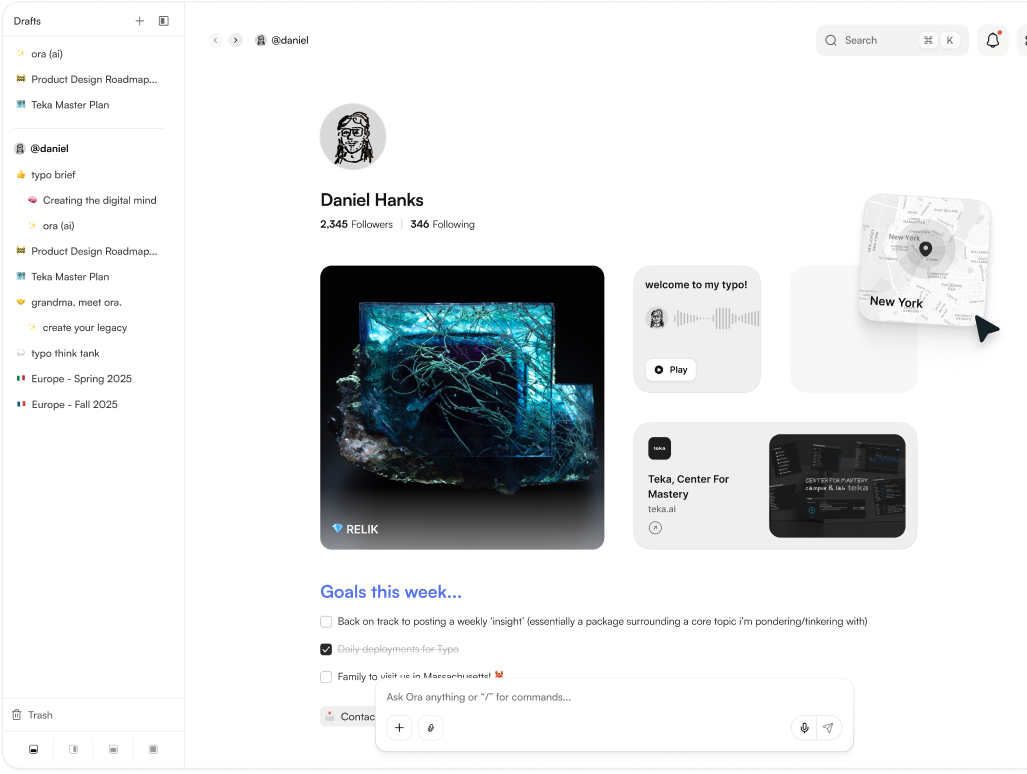Click the map pin on the New York map
The width and height of the screenshot is (1027, 774).
coord(925,249)
